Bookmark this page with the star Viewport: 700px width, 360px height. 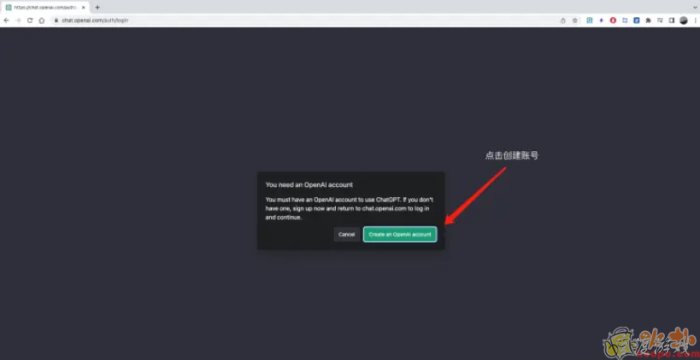(x=575, y=21)
